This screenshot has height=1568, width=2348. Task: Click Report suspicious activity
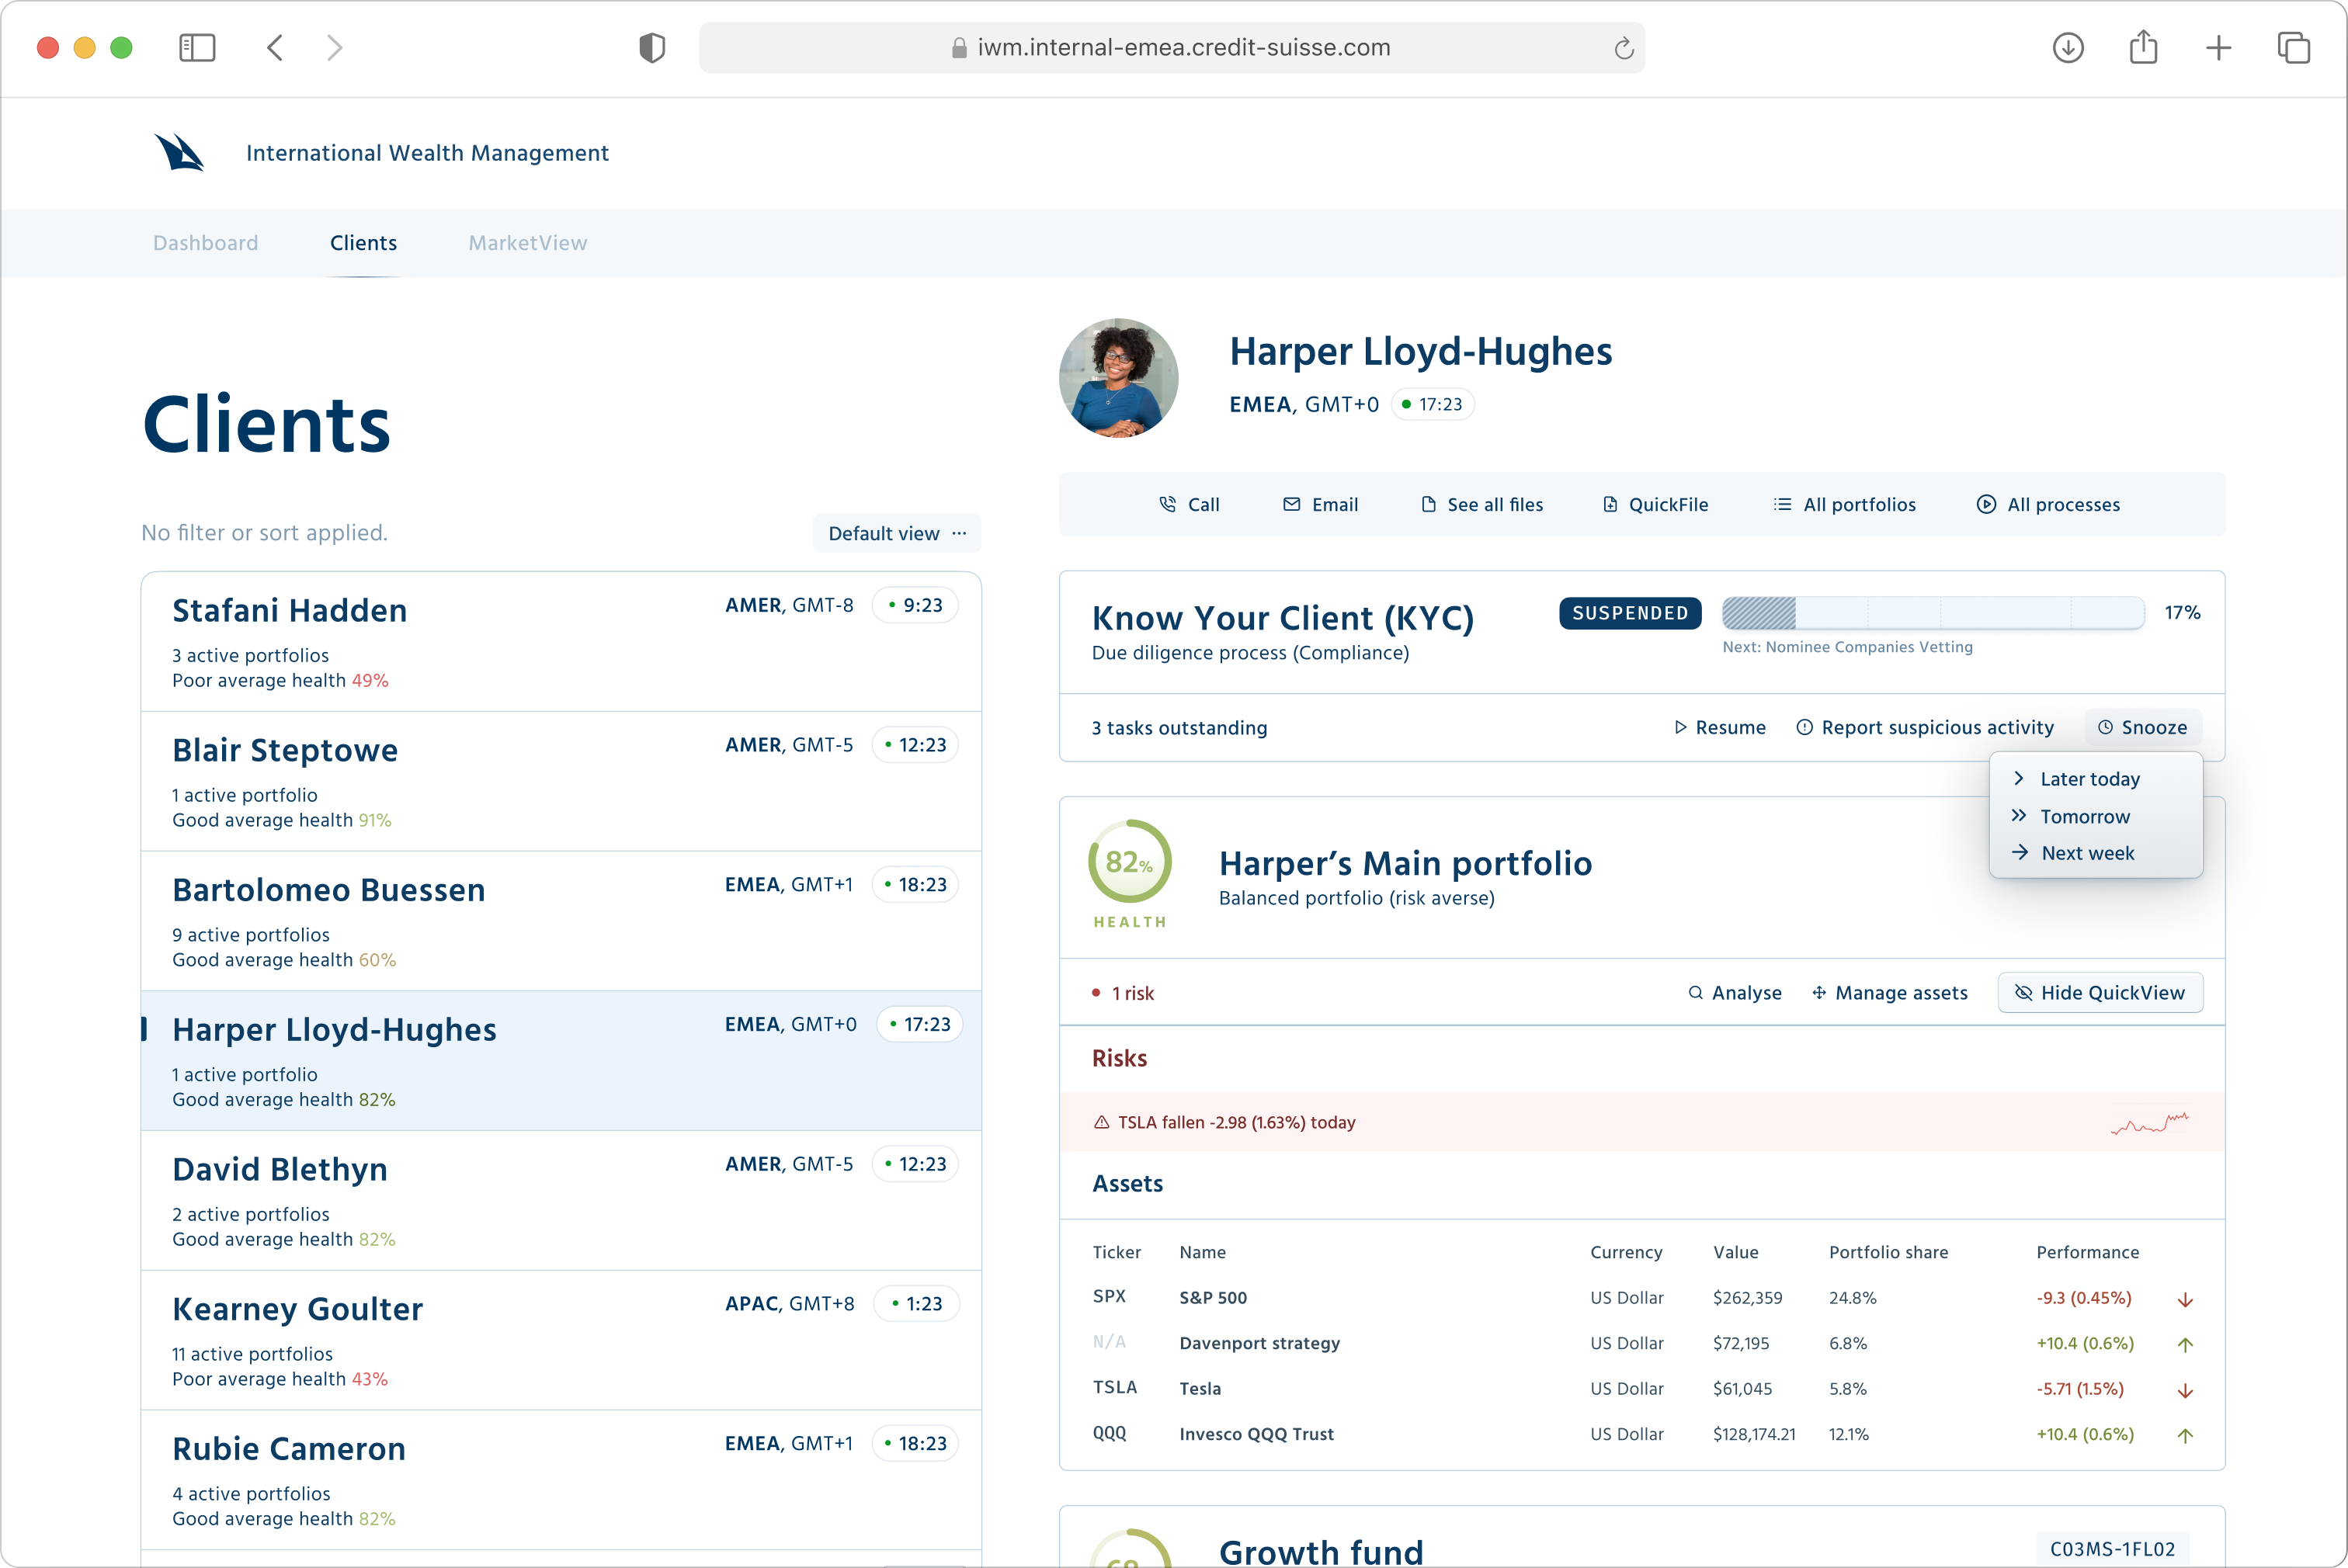point(1925,728)
